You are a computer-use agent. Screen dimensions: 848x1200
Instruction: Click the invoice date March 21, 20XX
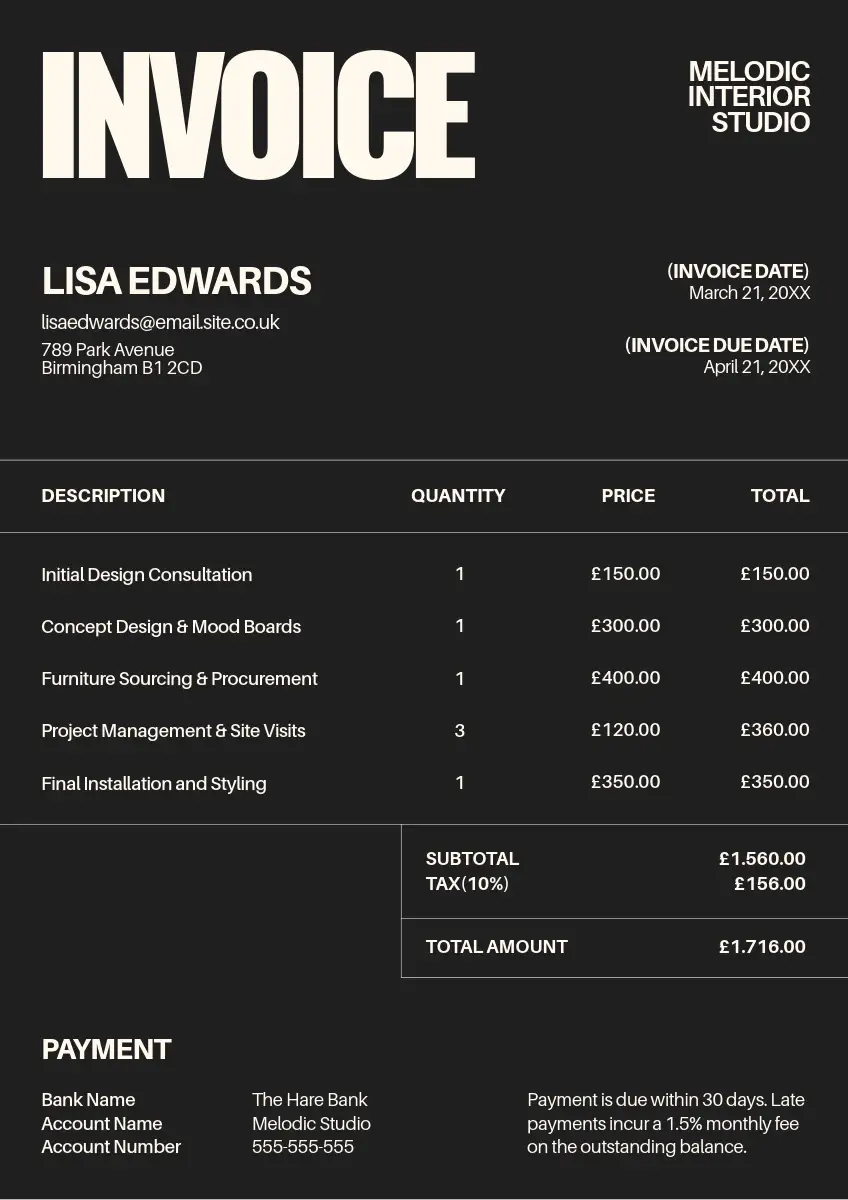pos(749,293)
